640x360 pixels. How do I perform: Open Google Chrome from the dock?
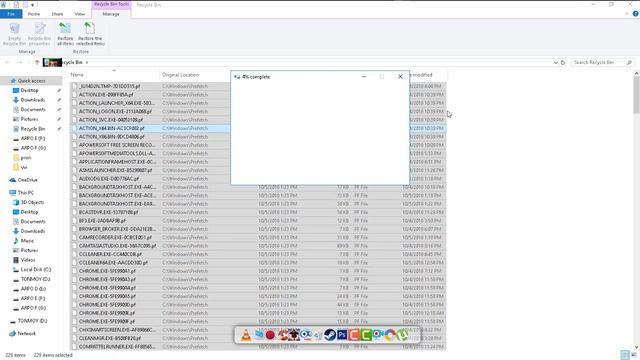tap(390, 335)
